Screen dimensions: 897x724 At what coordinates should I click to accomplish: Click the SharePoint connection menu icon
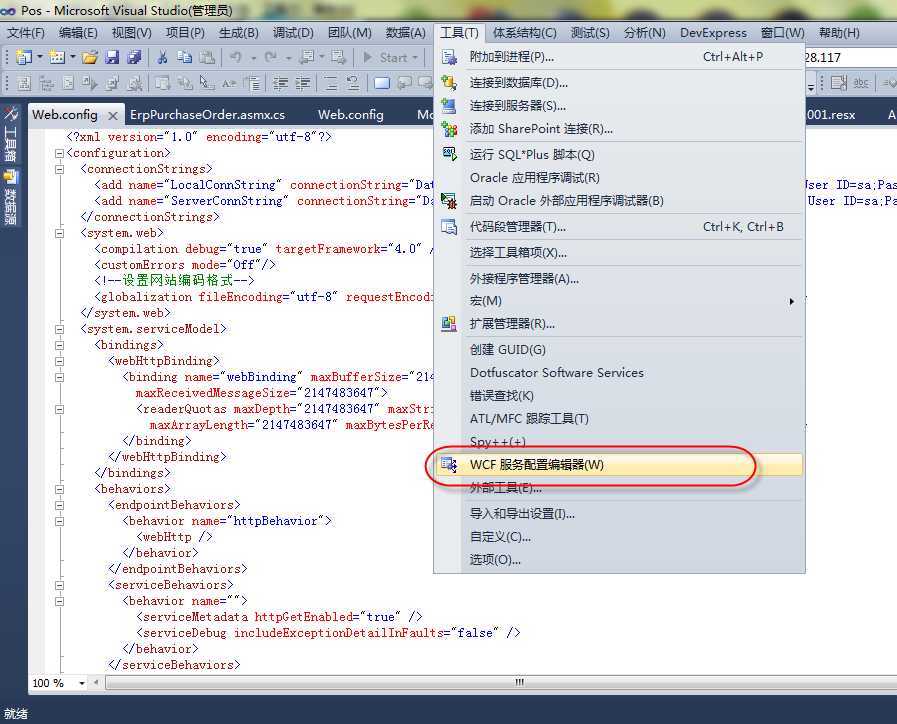[x=449, y=129]
